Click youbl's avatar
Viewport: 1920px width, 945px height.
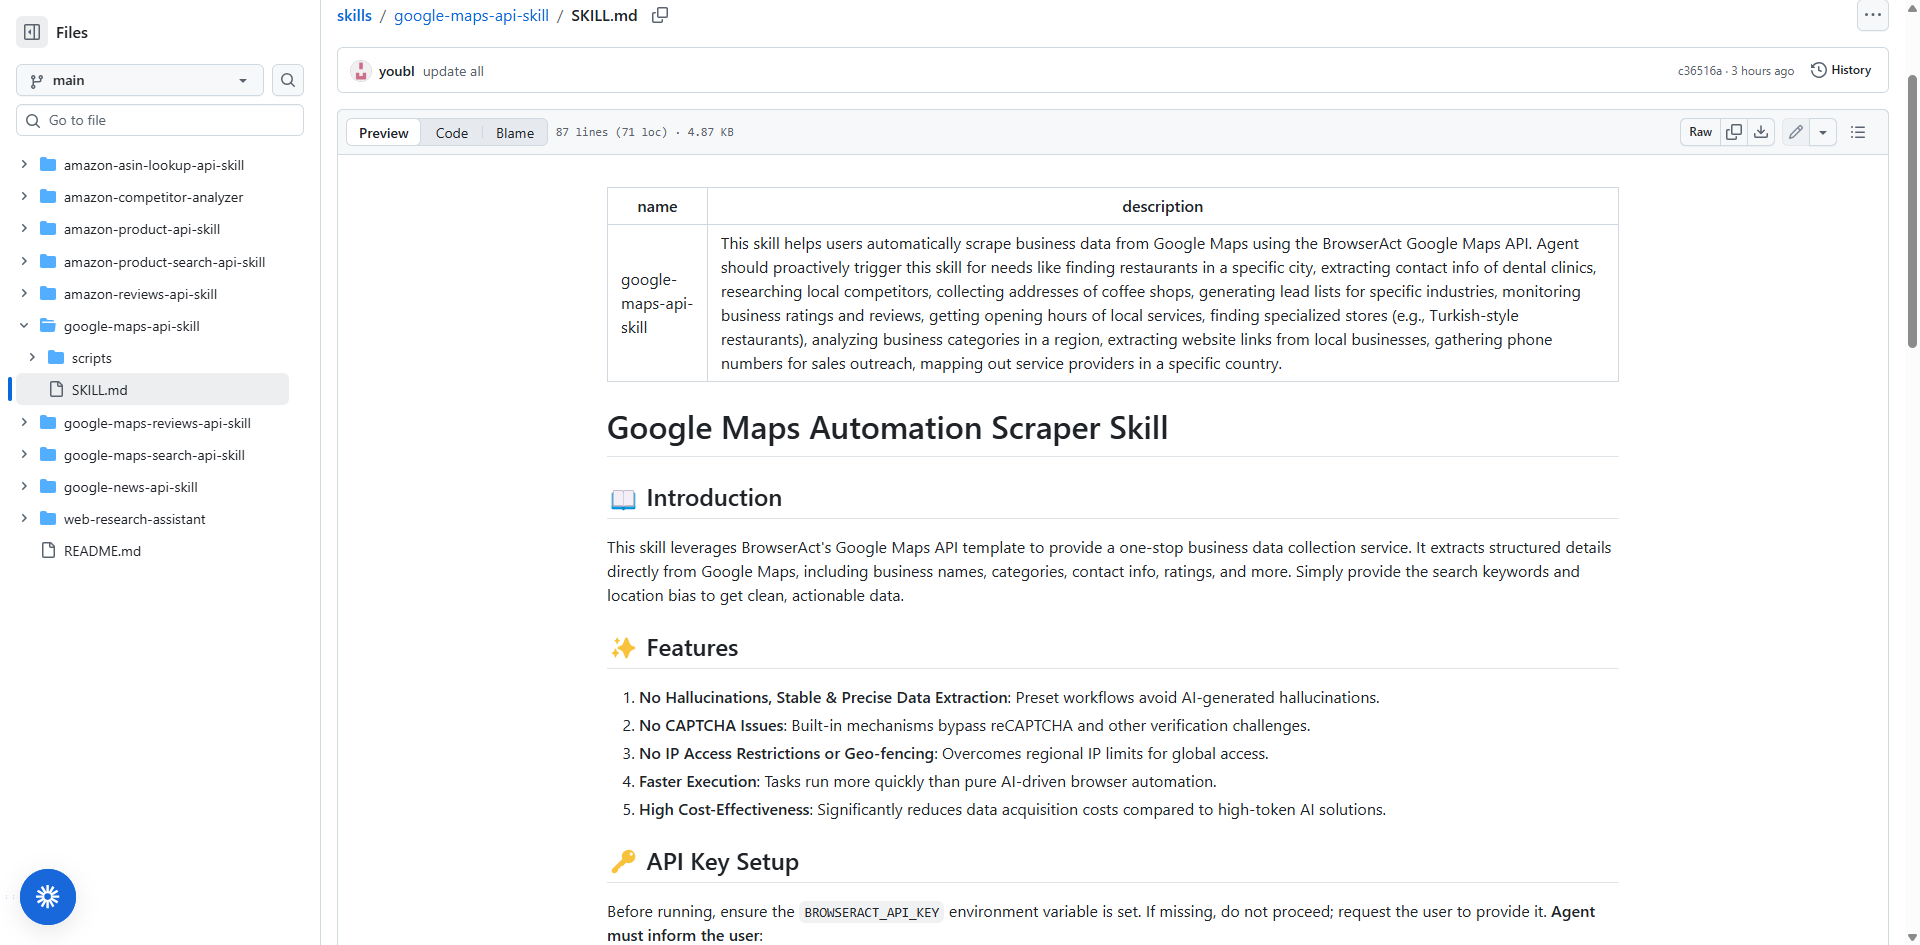[x=360, y=70]
